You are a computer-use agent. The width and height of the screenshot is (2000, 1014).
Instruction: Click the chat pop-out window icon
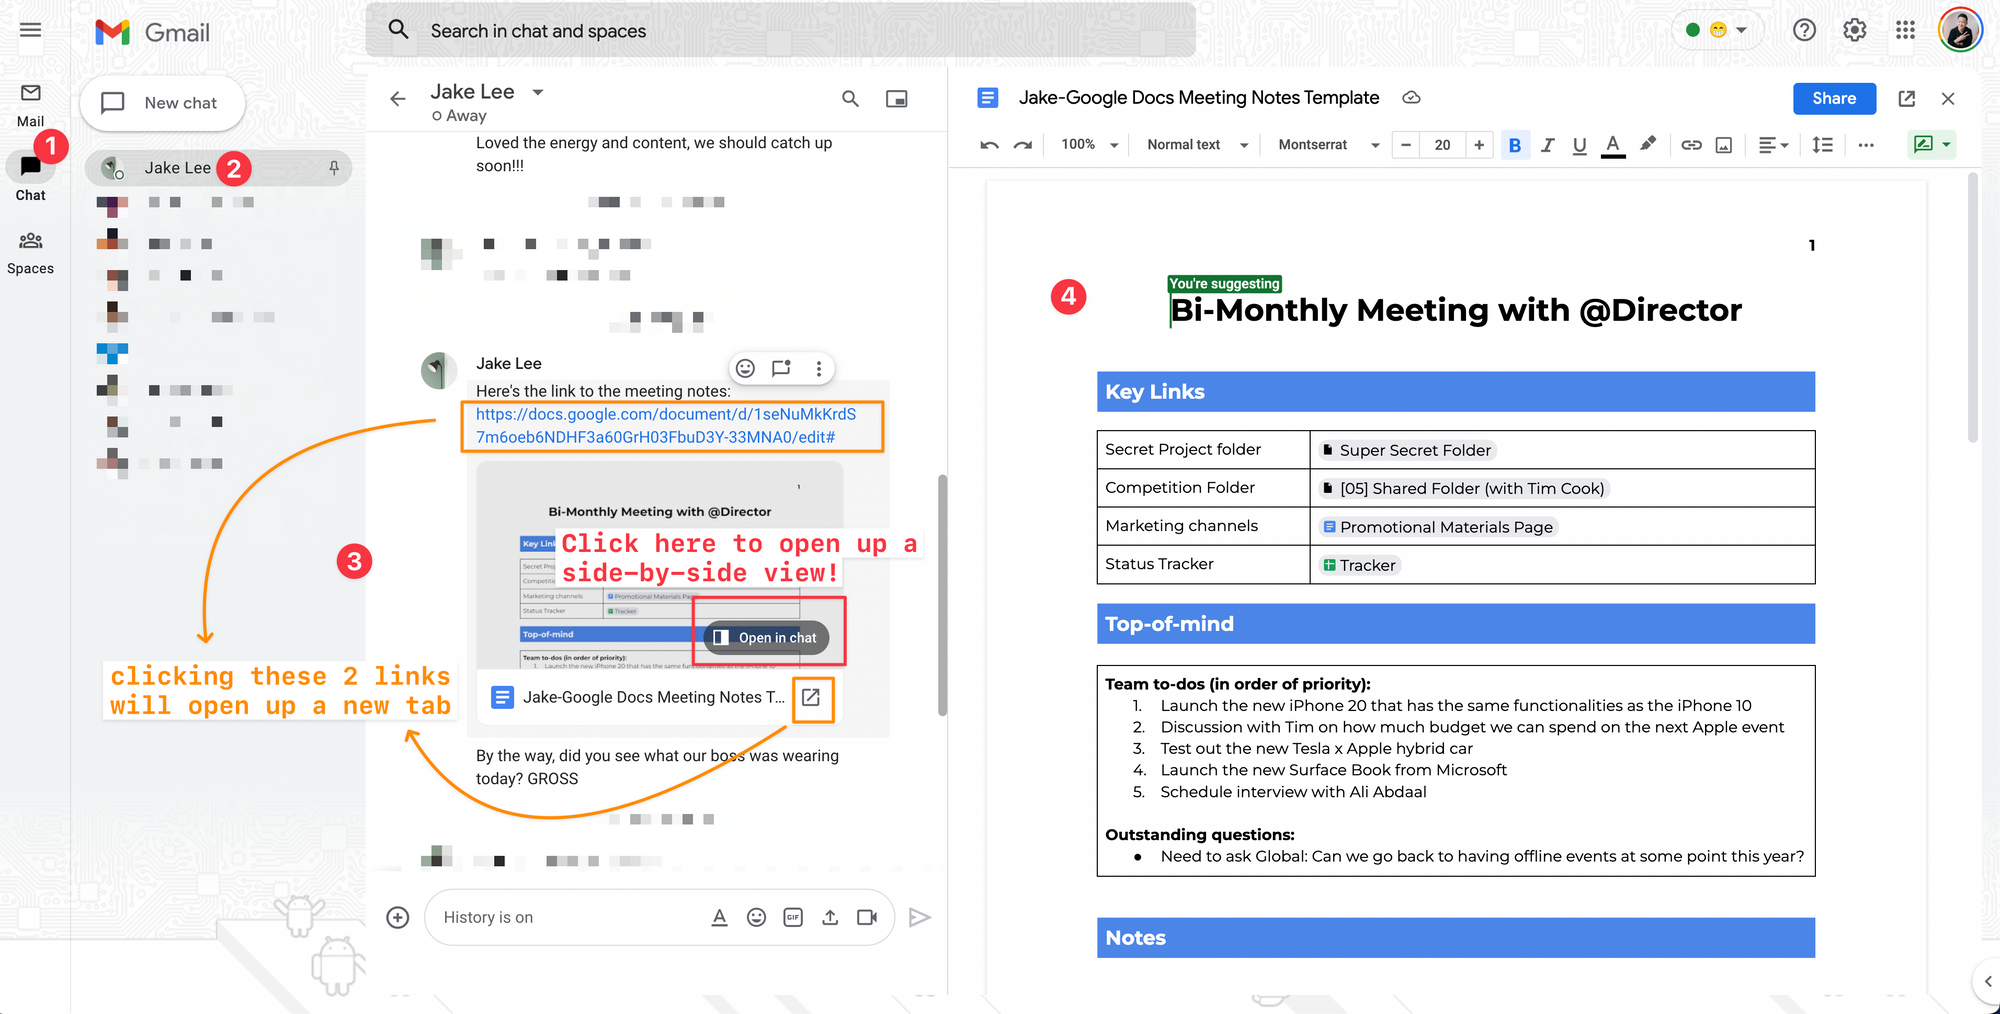click(897, 99)
